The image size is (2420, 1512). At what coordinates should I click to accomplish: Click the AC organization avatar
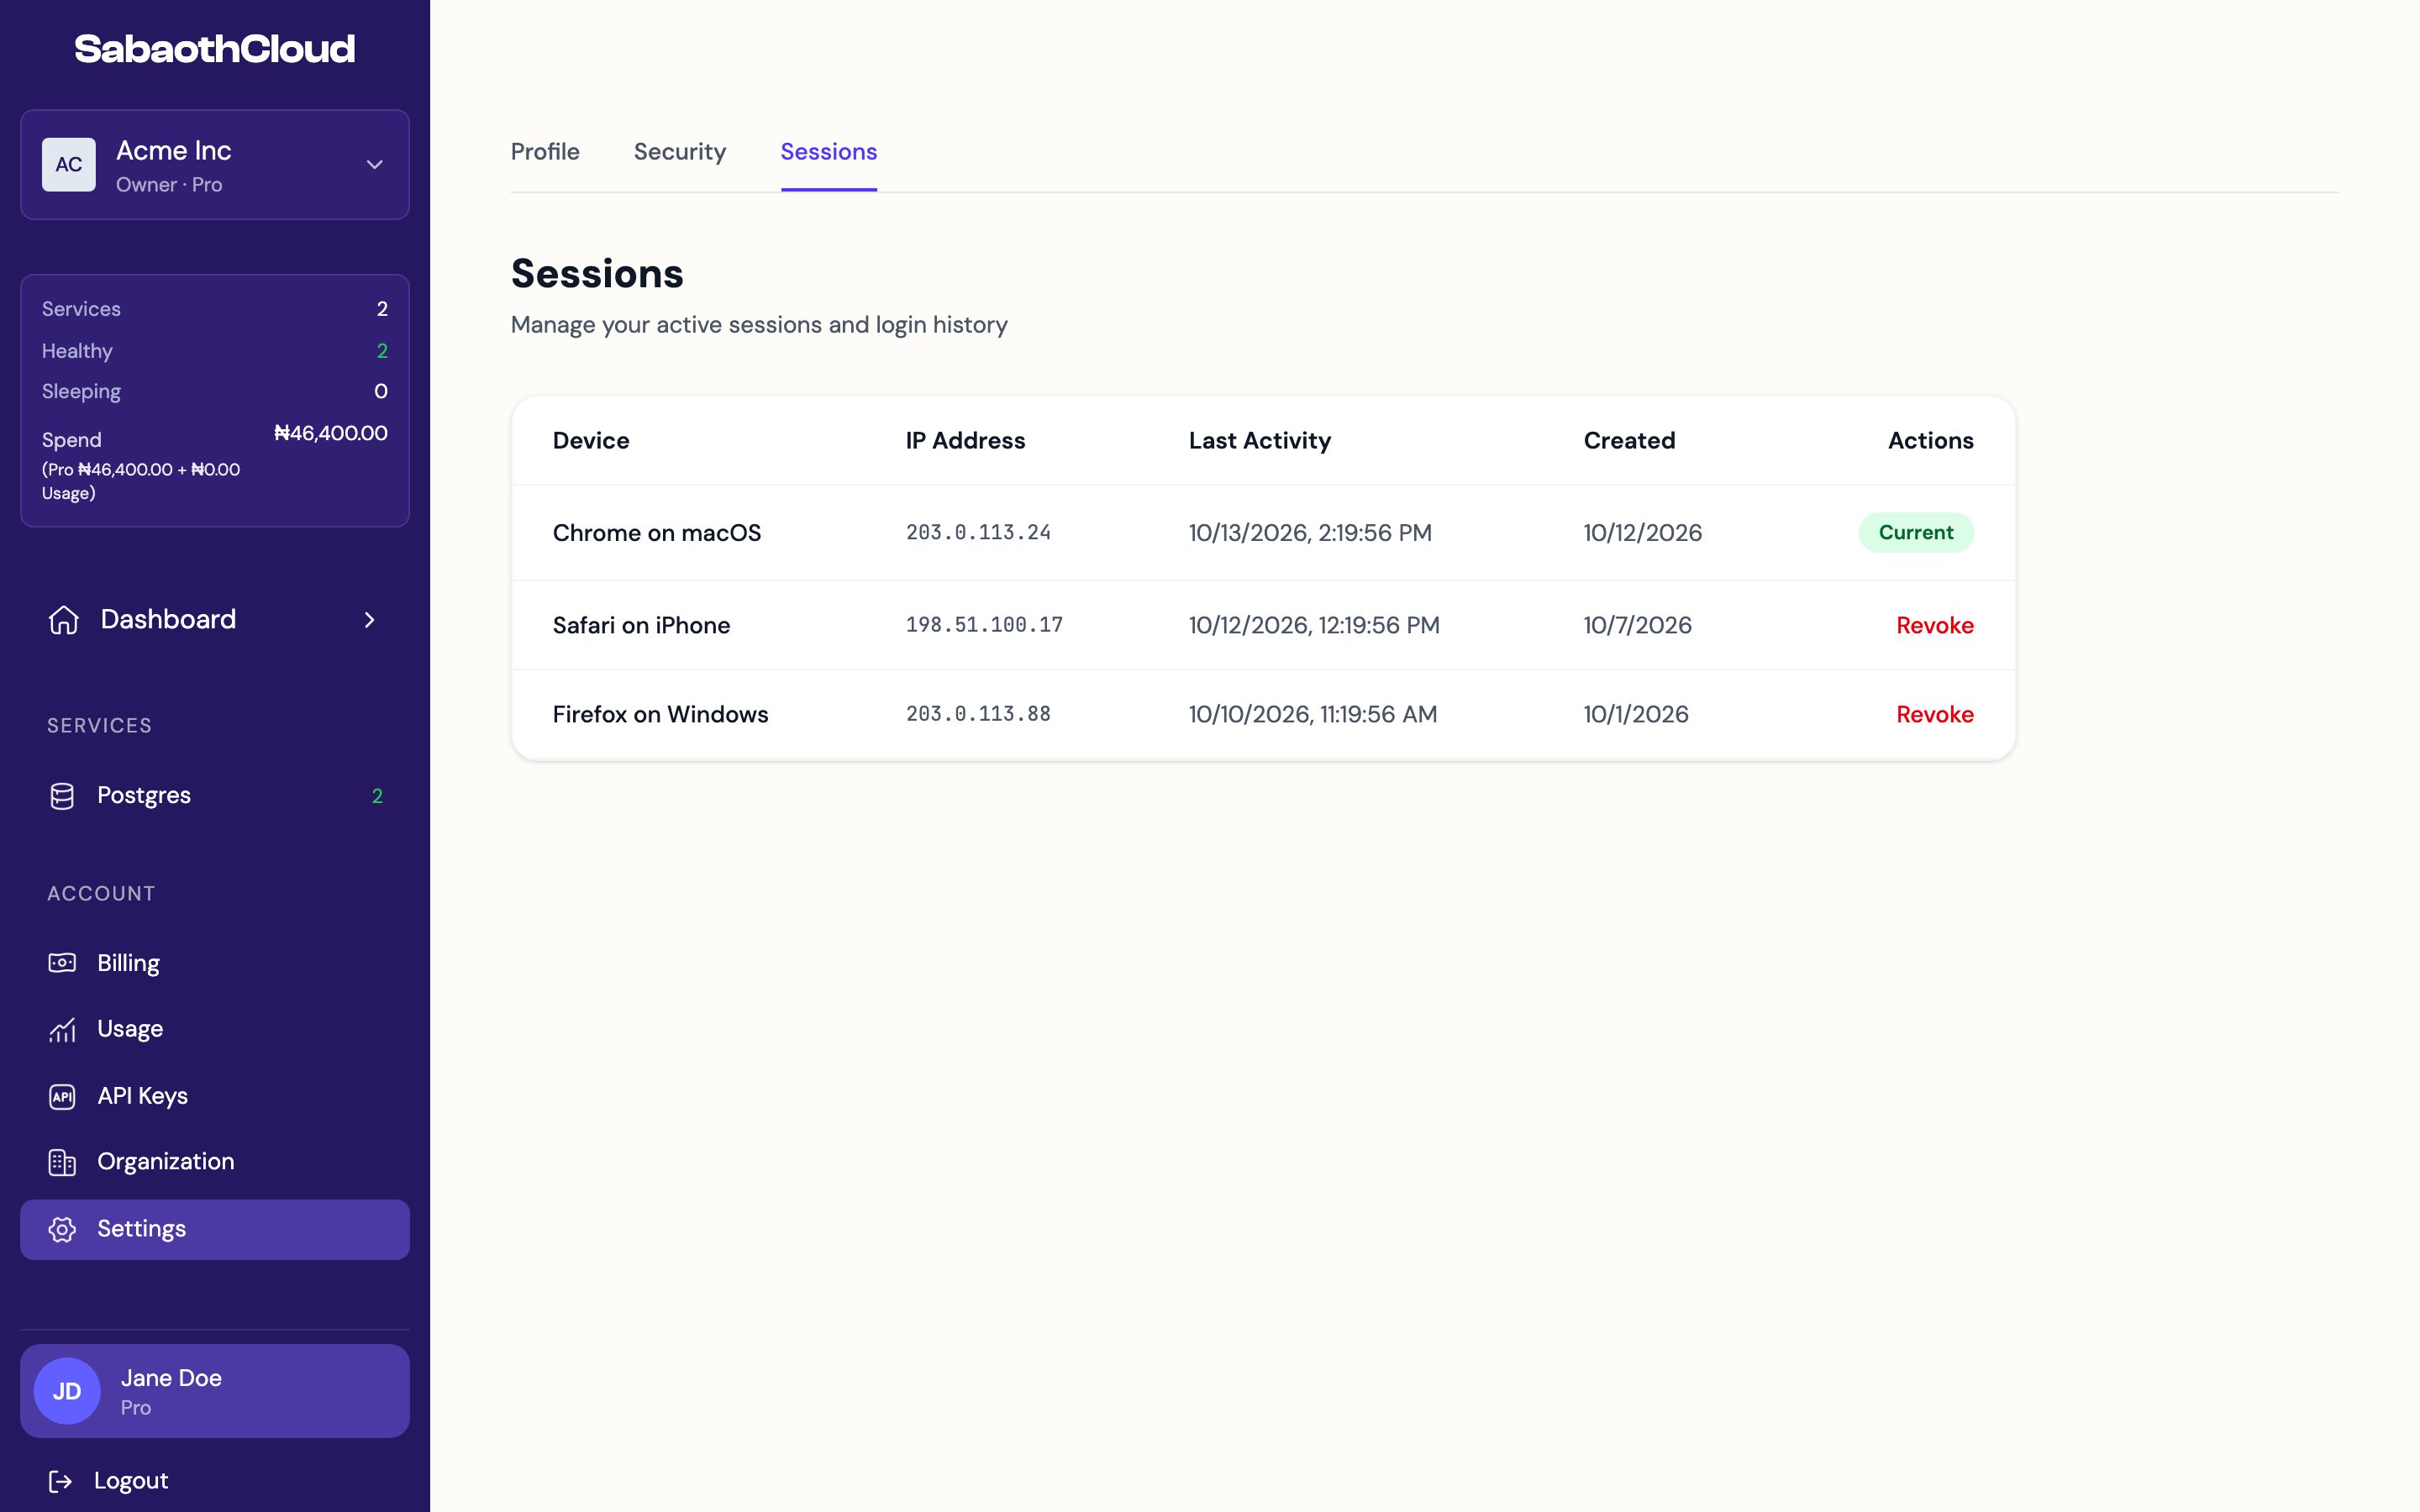(69, 165)
